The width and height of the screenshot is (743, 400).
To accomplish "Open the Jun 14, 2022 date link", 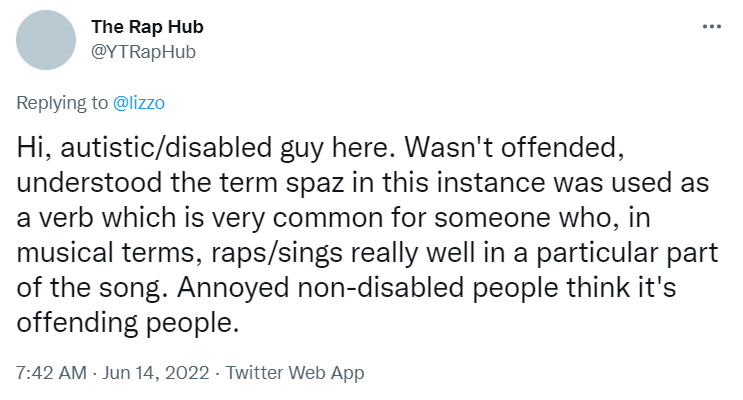I will (x=156, y=373).
